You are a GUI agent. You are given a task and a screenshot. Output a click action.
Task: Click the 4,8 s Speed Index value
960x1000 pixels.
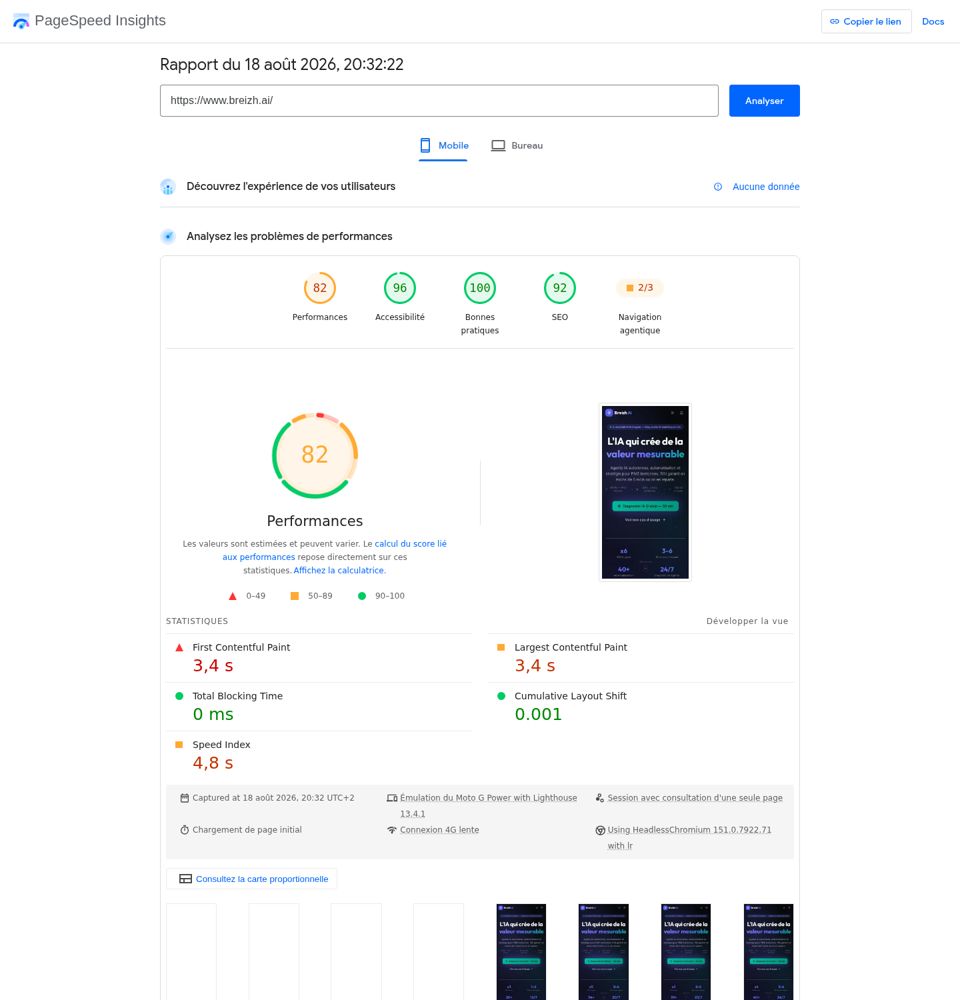click(x=213, y=763)
